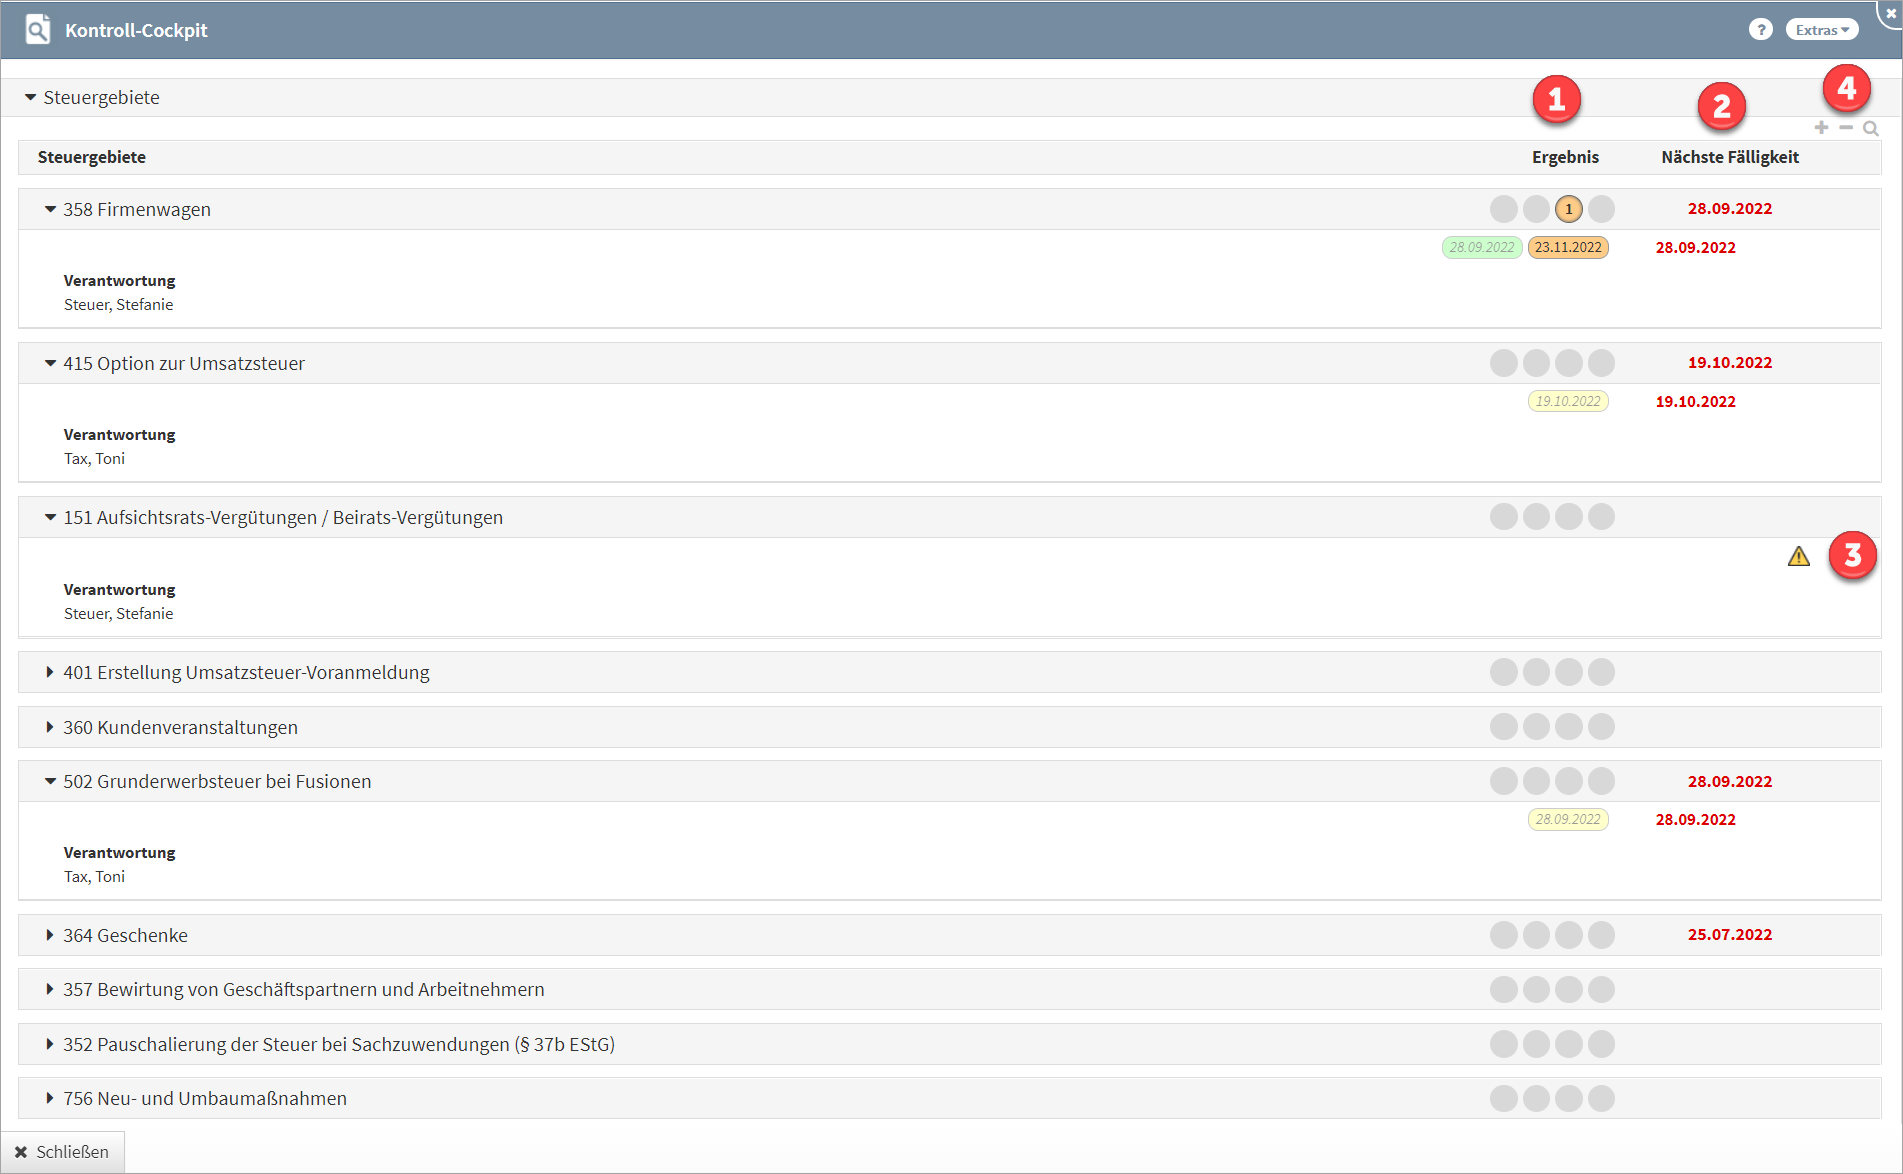Click the Nächste Fälligkeit column header
Viewport: 1903px width, 1174px height.
point(1730,157)
